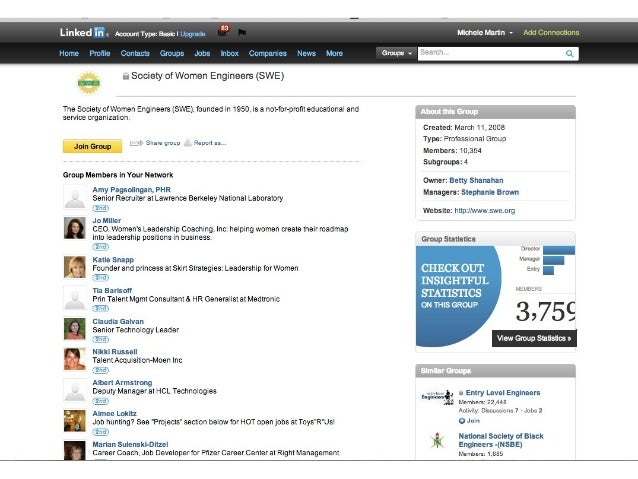Open manager Stephanie Brown's profile
Image resolution: width=638 pixels, height=479 pixels.
[x=490, y=192]
